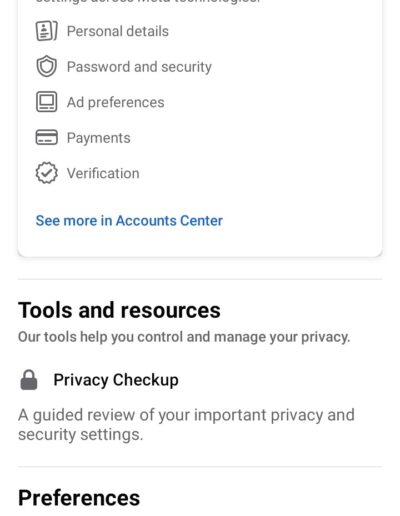400x516 pixels.
Task: Tap the privacy tools subtitle text
Action: [x=184, y=337]
